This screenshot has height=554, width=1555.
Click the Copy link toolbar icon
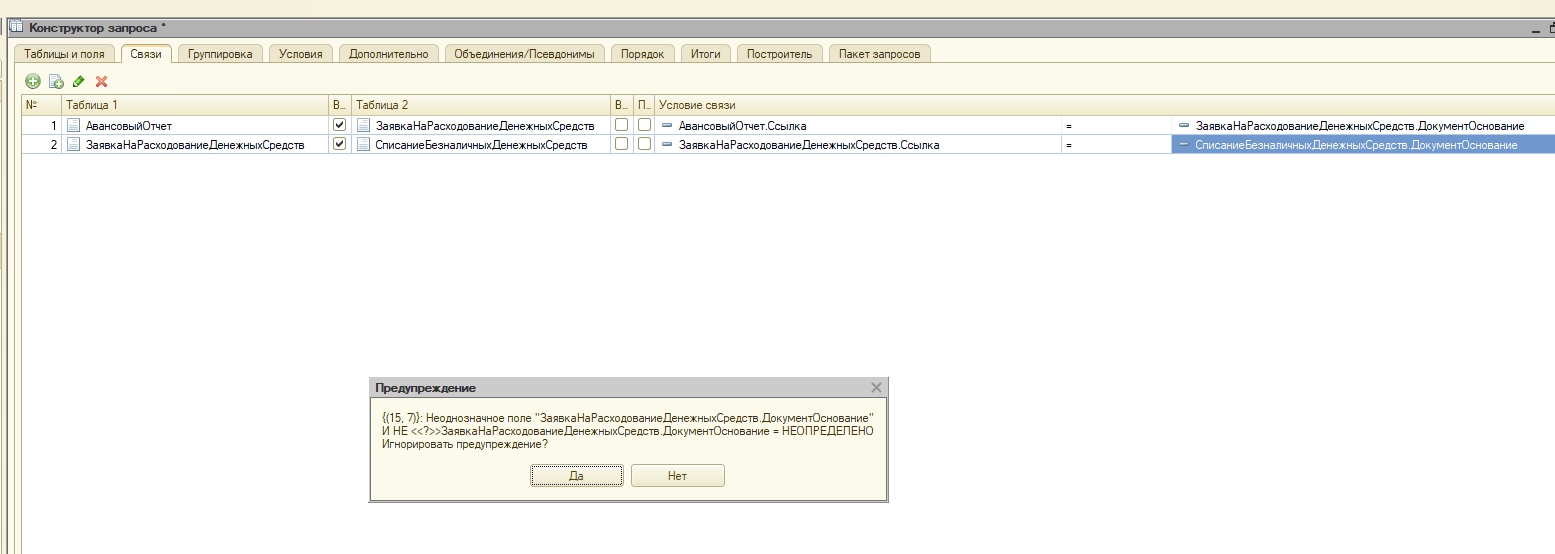tap(56, 81)
